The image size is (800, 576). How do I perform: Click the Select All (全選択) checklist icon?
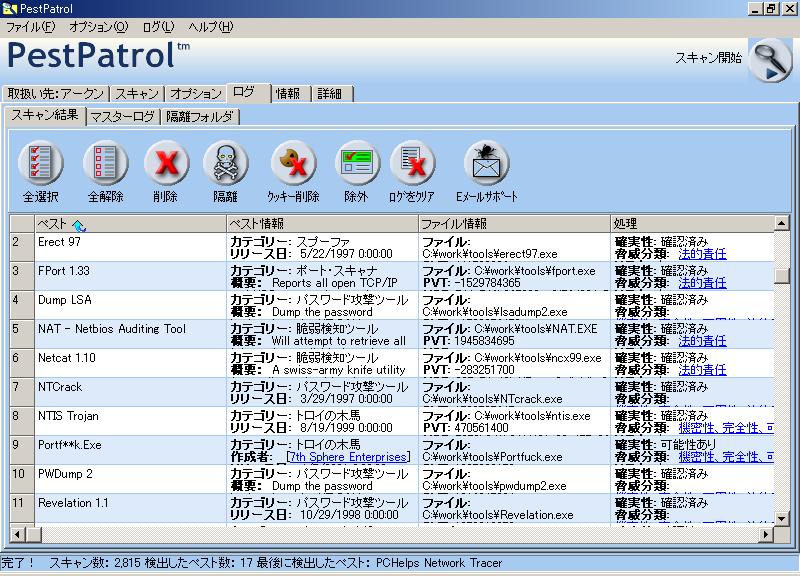40,163
